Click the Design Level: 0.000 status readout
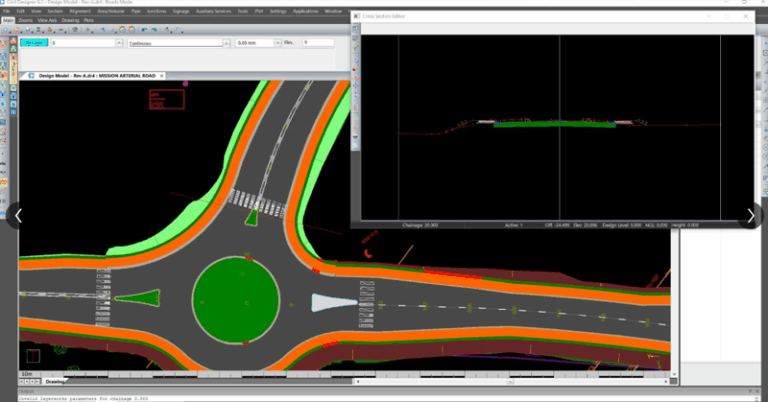768x402 pixels. 622,225
